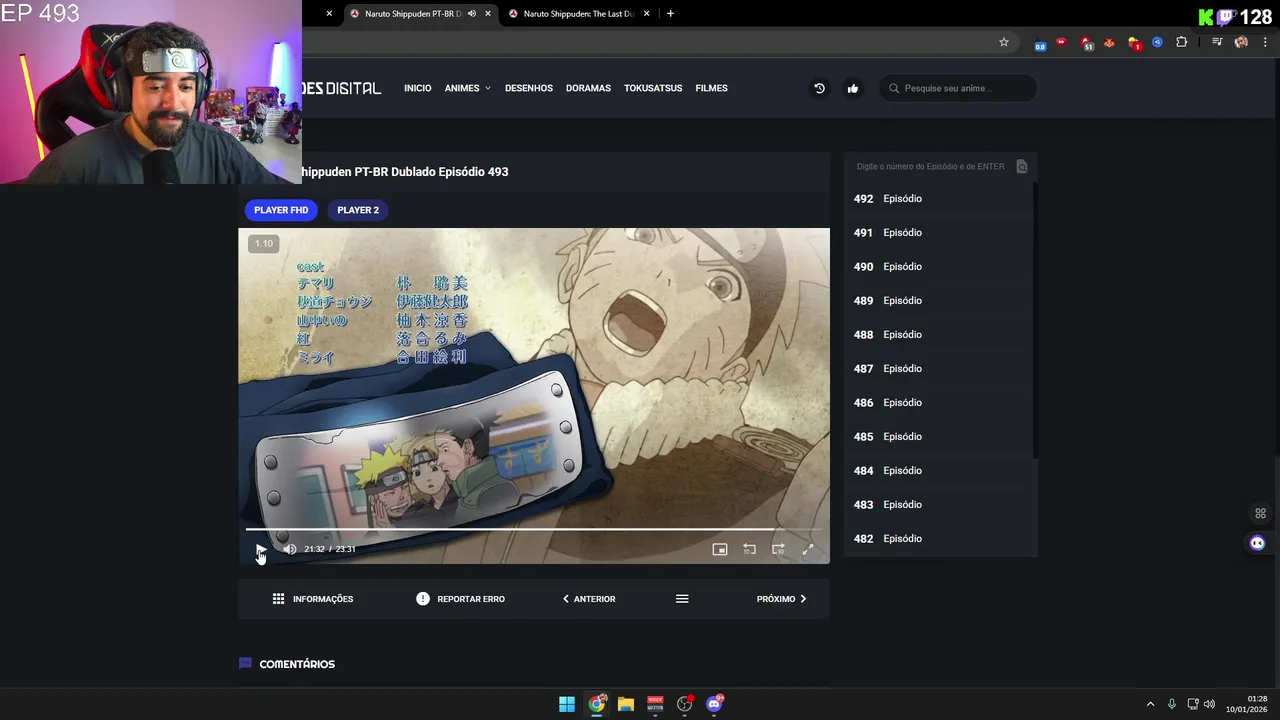This screenshot has width=1280, height=720.
Task: Click the red fast-forward extension icon
Action: (x=1062, y=42)
